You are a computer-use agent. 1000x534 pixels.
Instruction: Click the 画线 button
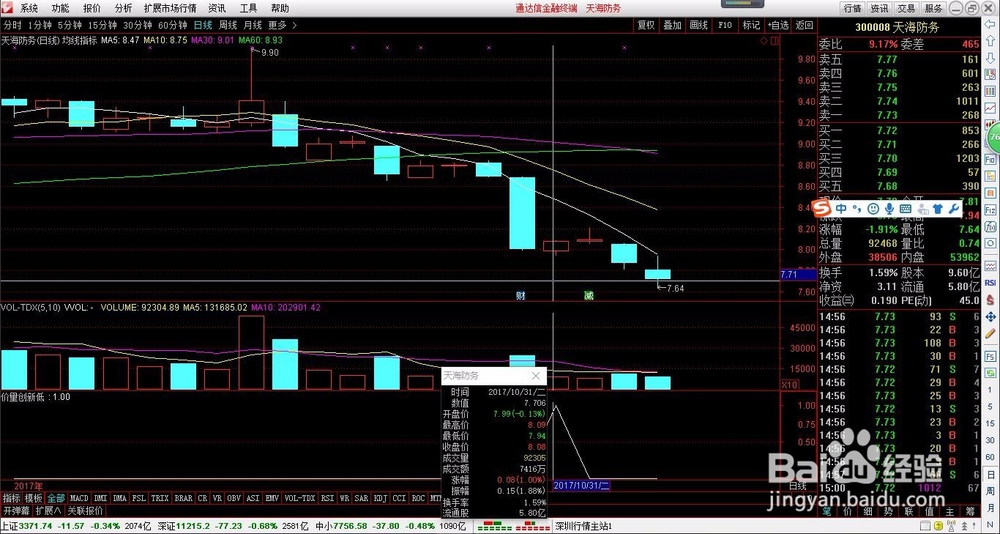tap(698, 25)
